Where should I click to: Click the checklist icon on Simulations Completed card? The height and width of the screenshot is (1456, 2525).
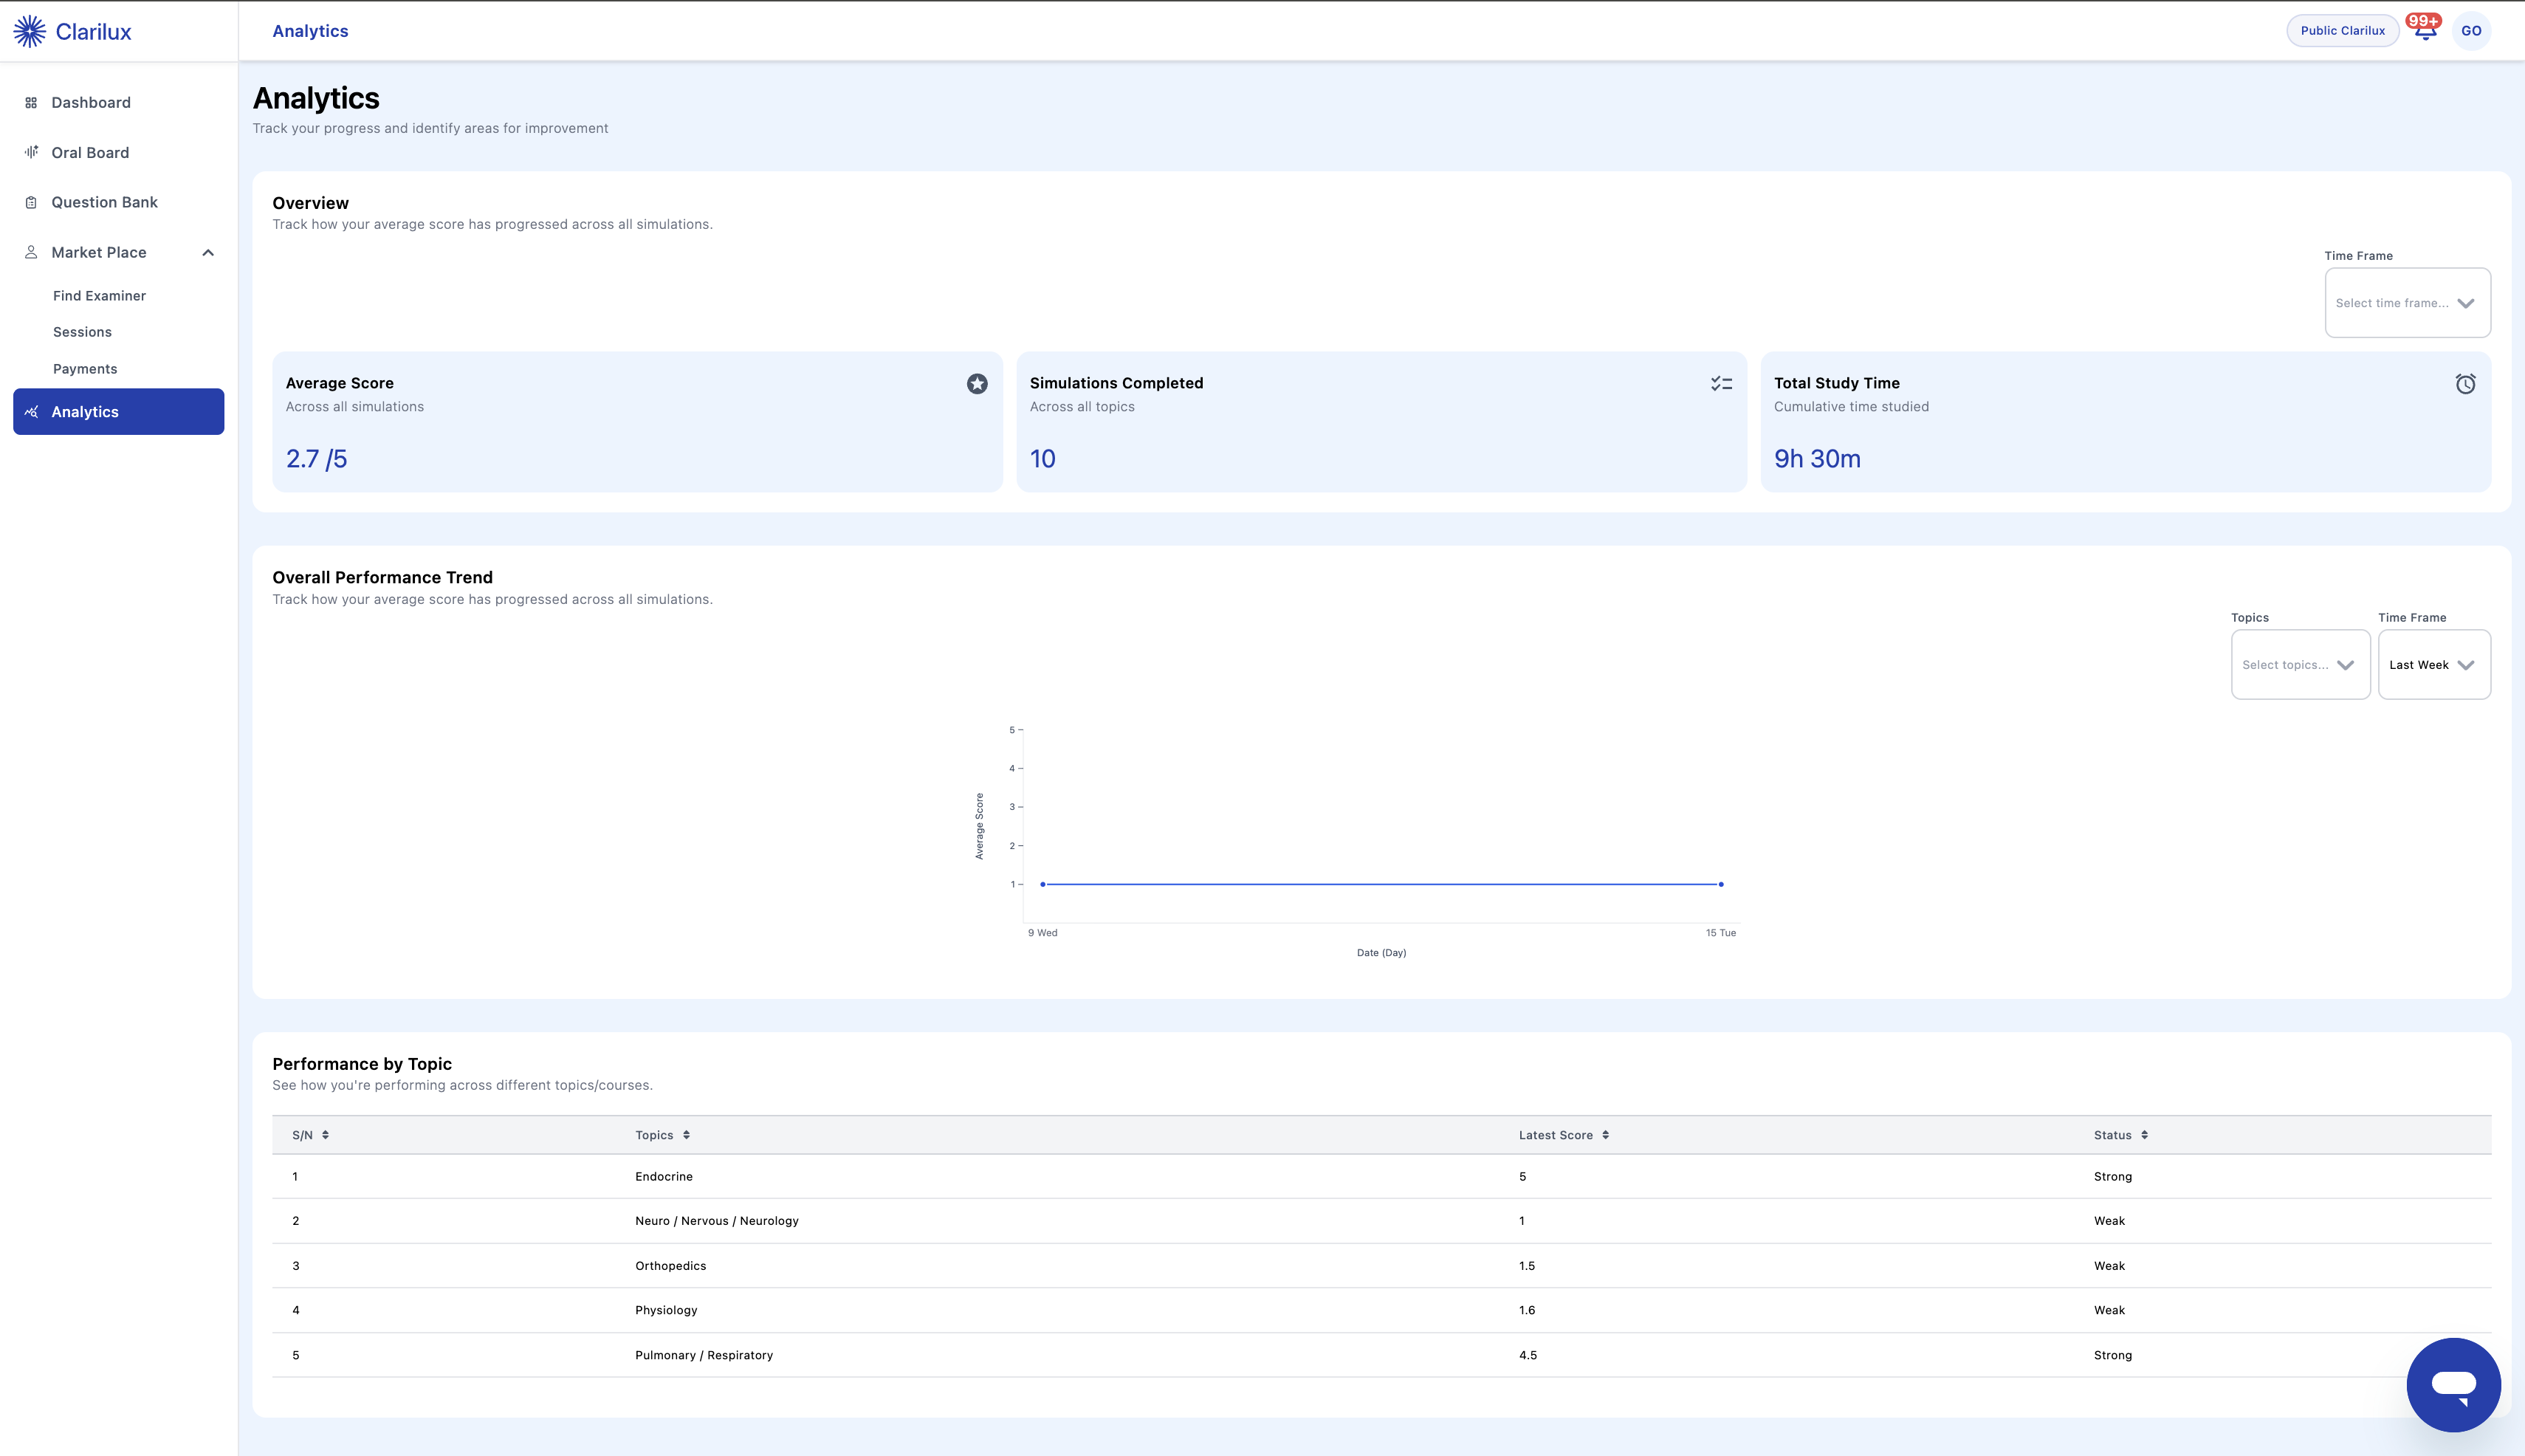[1721, 384]
